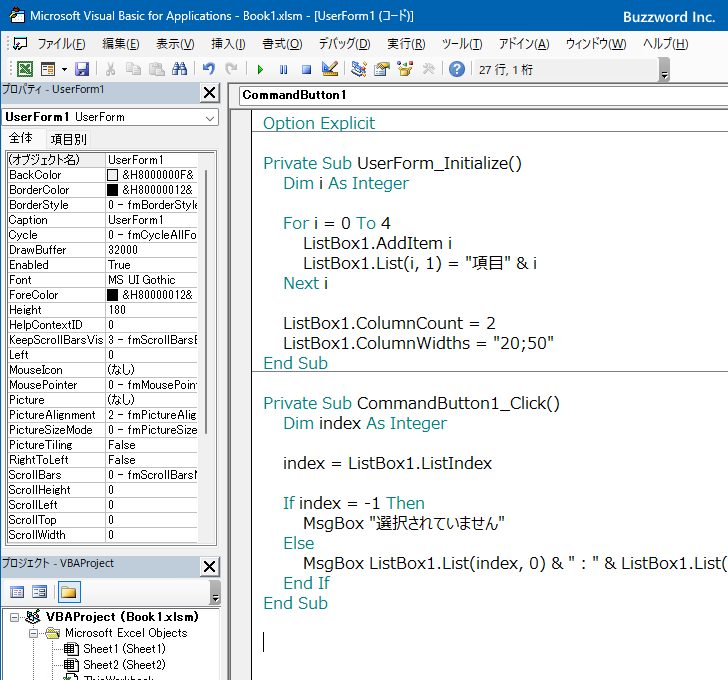Image resolution: width=728 pixels, height=680 pixels.
Task: Switch to the 項目別 properties tab
Action: [68, 139]
